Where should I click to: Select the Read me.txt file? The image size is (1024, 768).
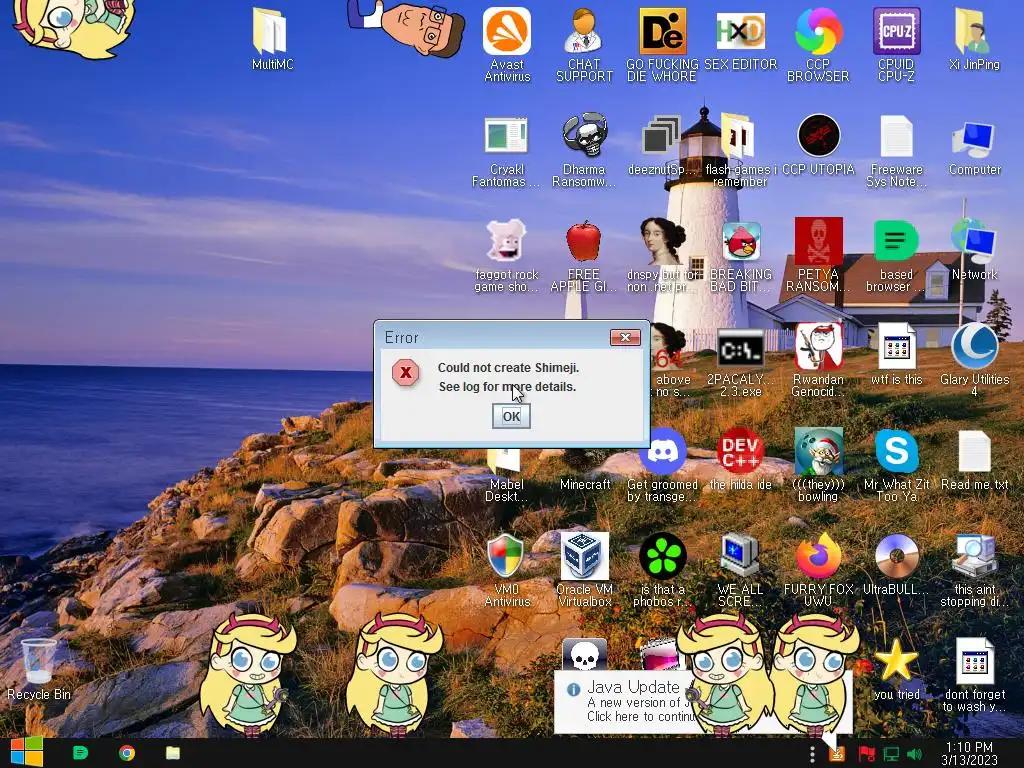coord(974,460)
